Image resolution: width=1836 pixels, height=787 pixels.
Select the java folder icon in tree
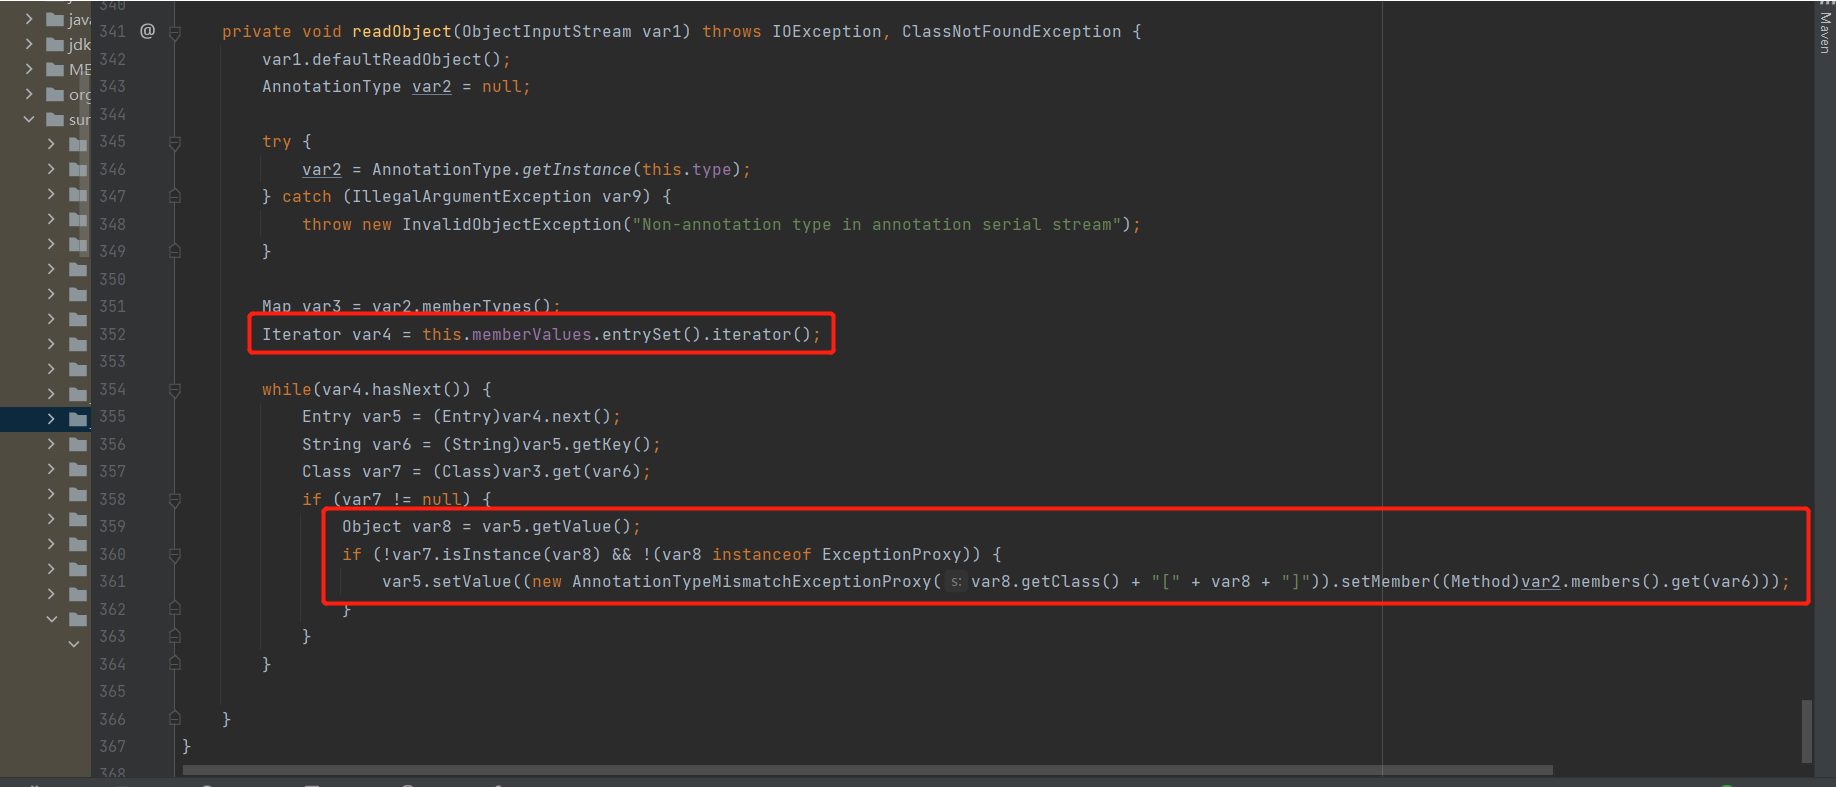coord(55,19)
